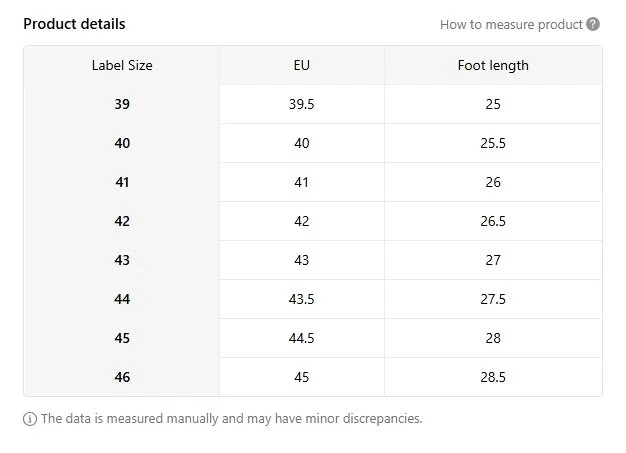Click the question mark help icon
This screenshot has height=453, width=626.
pyautogui.click(x=593, y=24)
